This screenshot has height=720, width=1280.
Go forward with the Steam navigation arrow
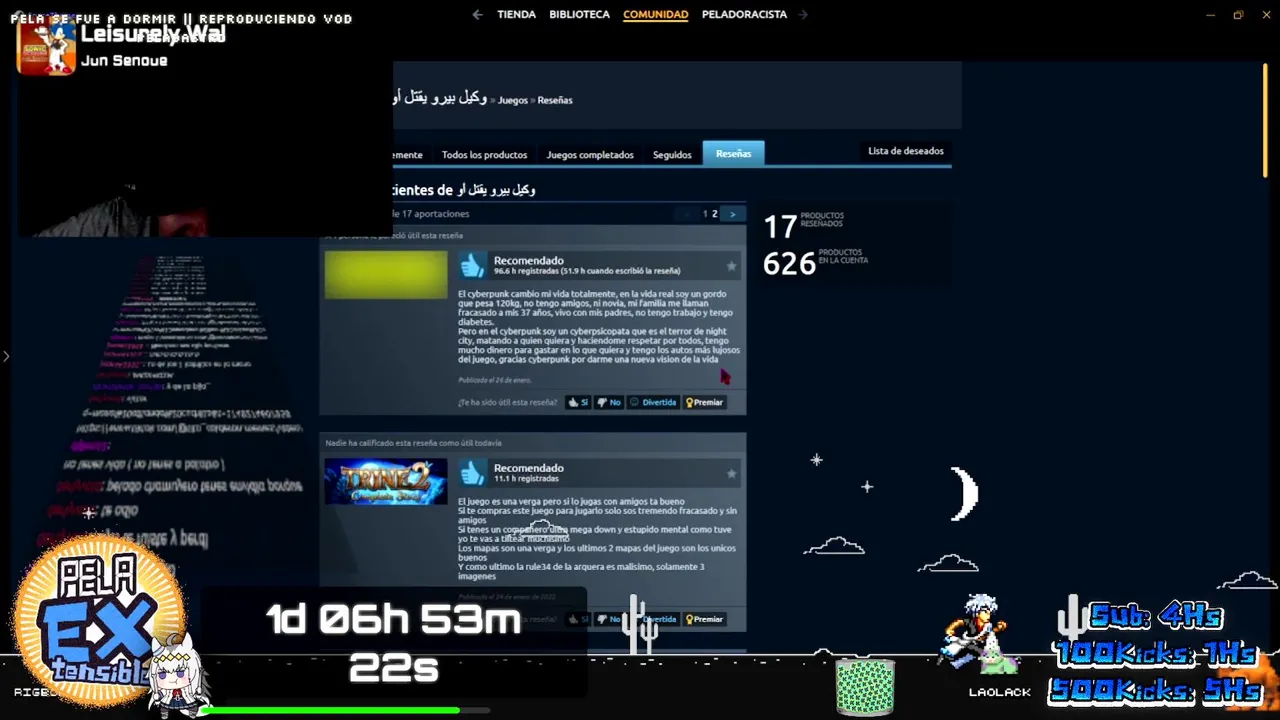point(803,14)
